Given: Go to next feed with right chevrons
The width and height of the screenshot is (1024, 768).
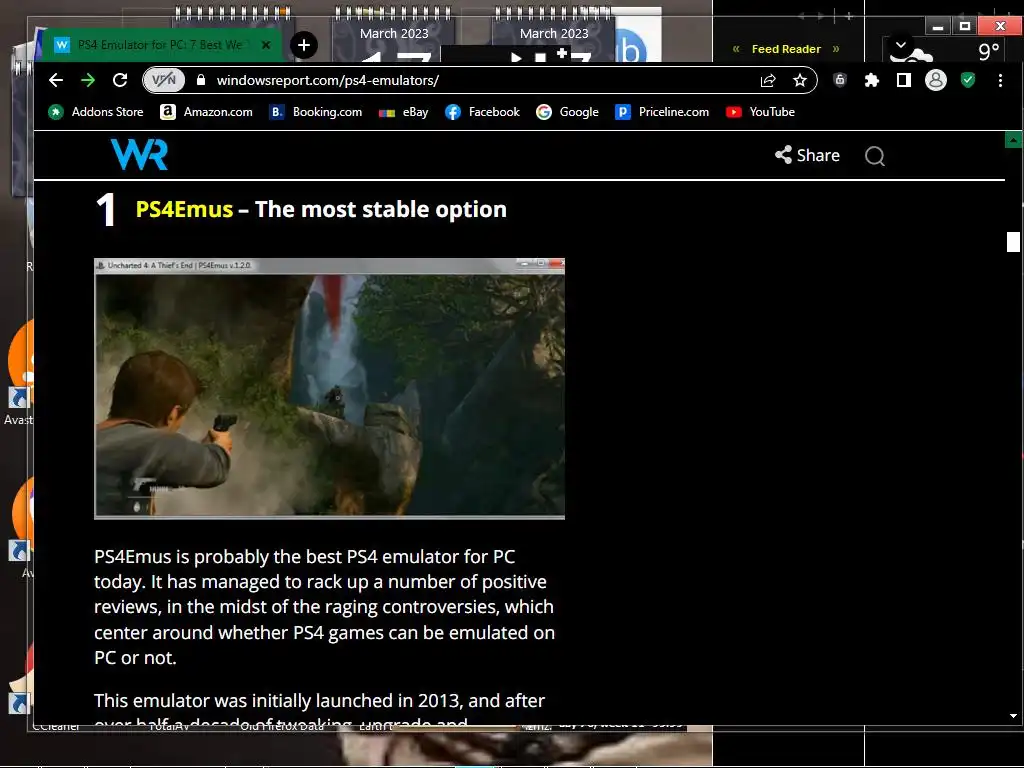Looking at the screenshot, I should (x=836, y=49).
